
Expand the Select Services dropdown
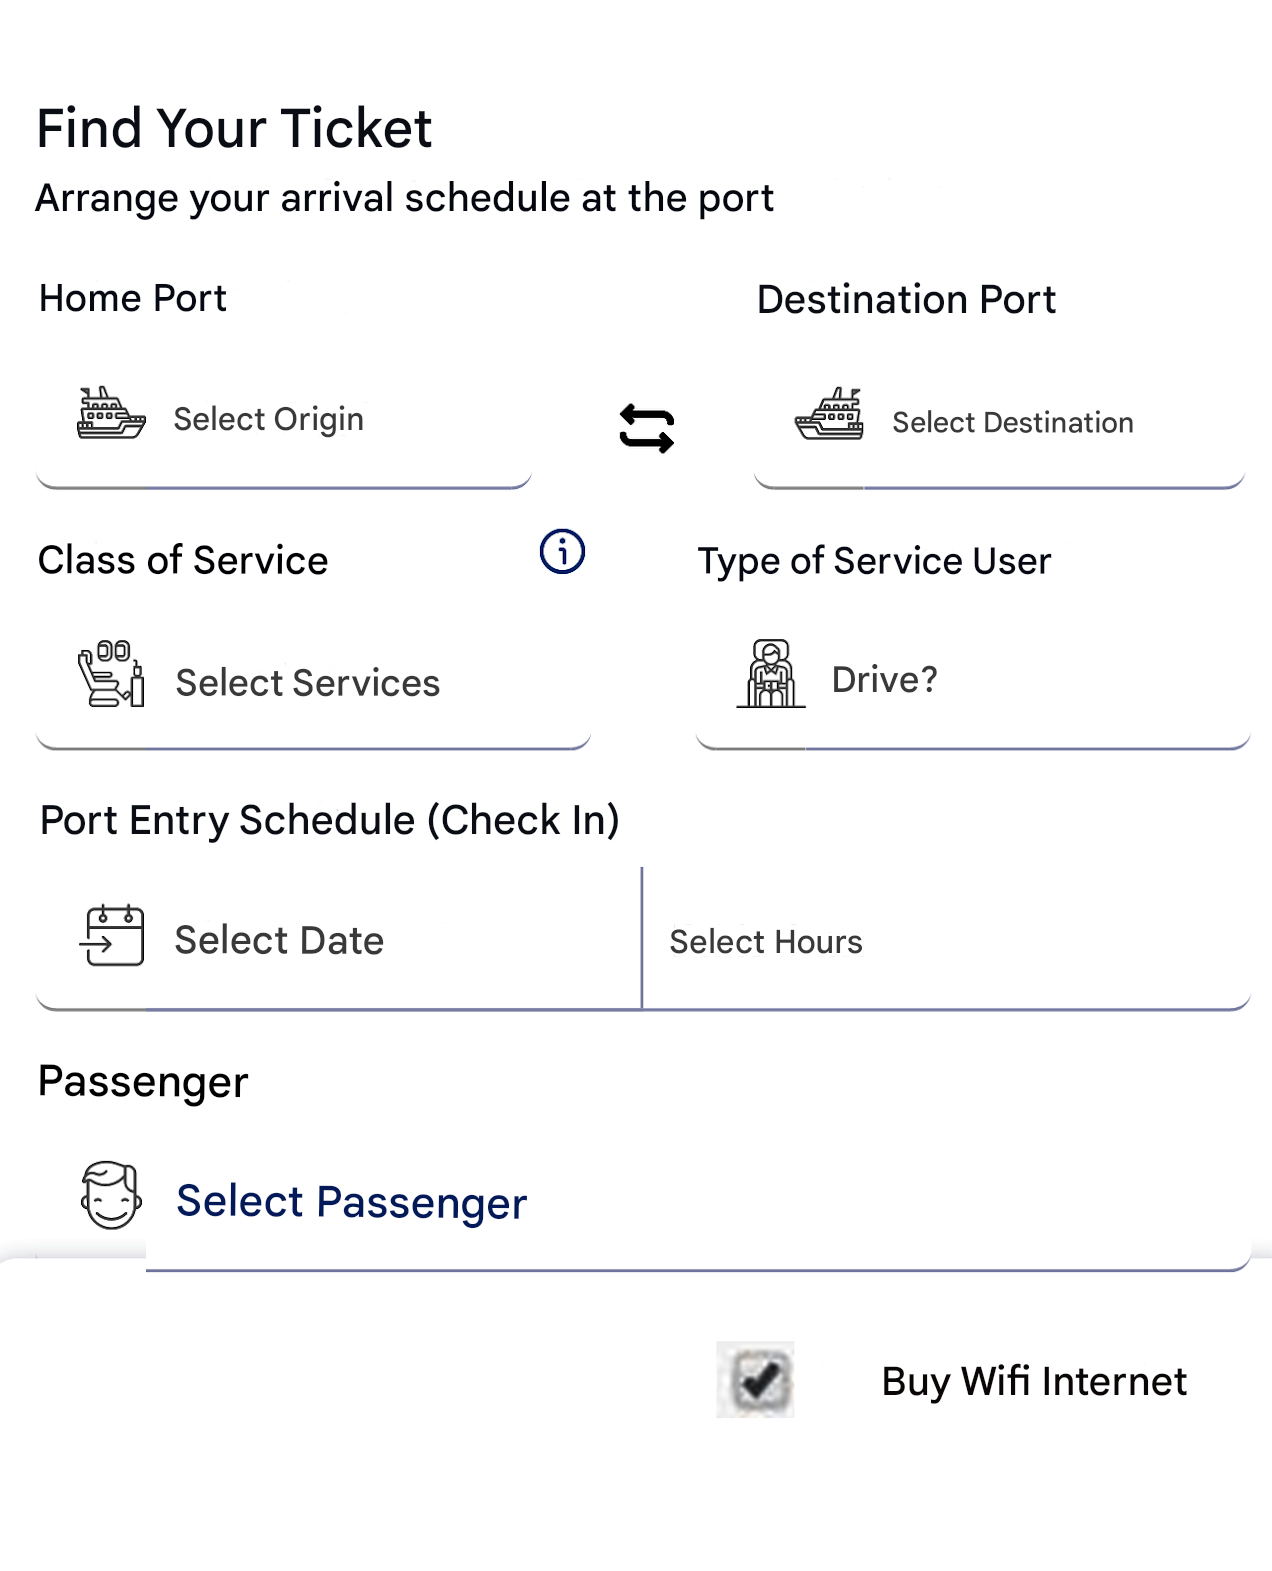308,683
